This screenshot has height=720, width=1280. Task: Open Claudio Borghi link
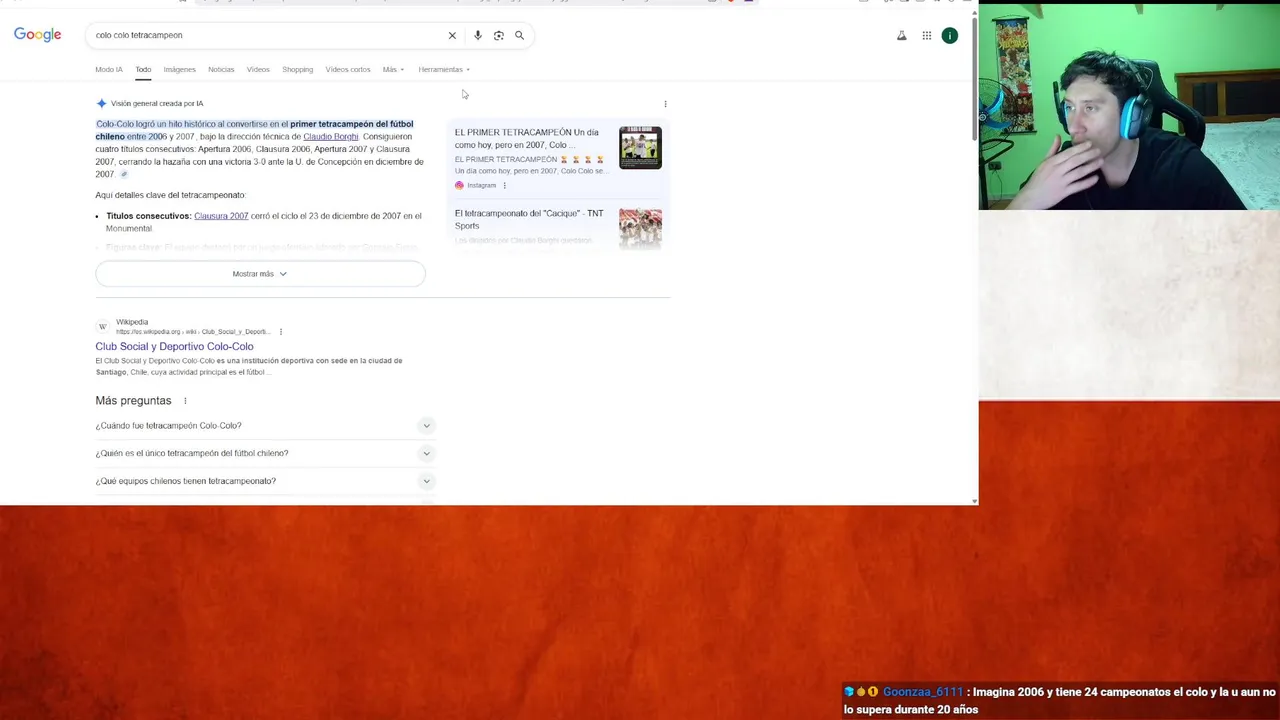point(331,137)
